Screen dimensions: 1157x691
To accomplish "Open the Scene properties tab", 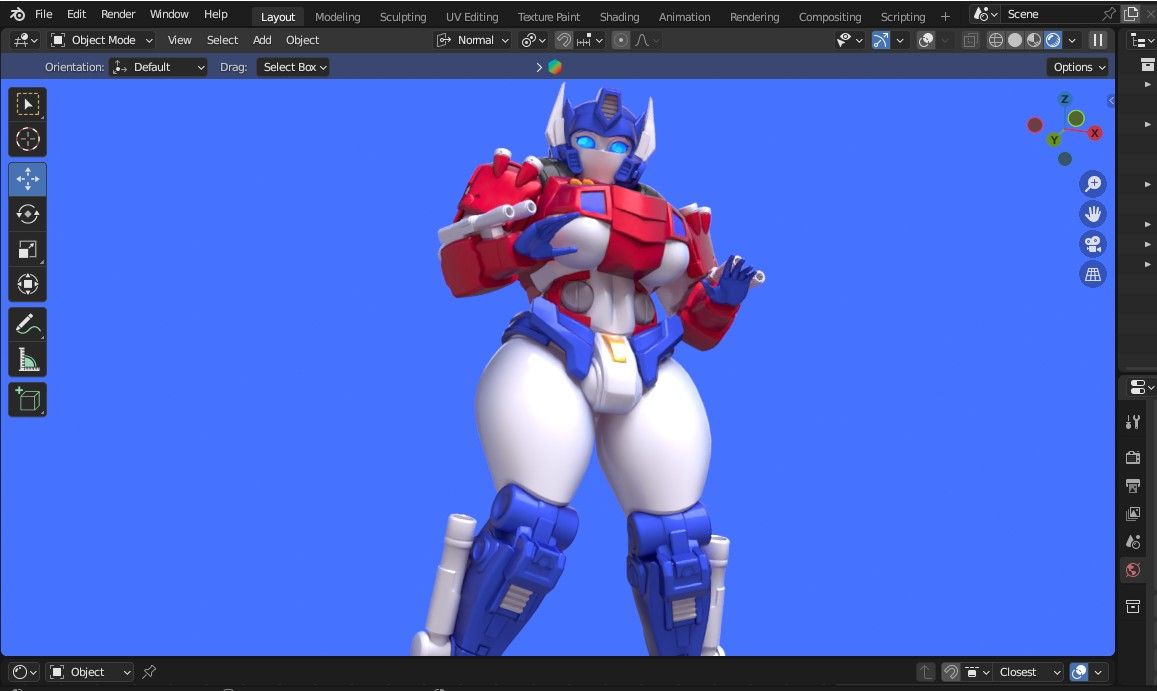I will pos(1133,542).
